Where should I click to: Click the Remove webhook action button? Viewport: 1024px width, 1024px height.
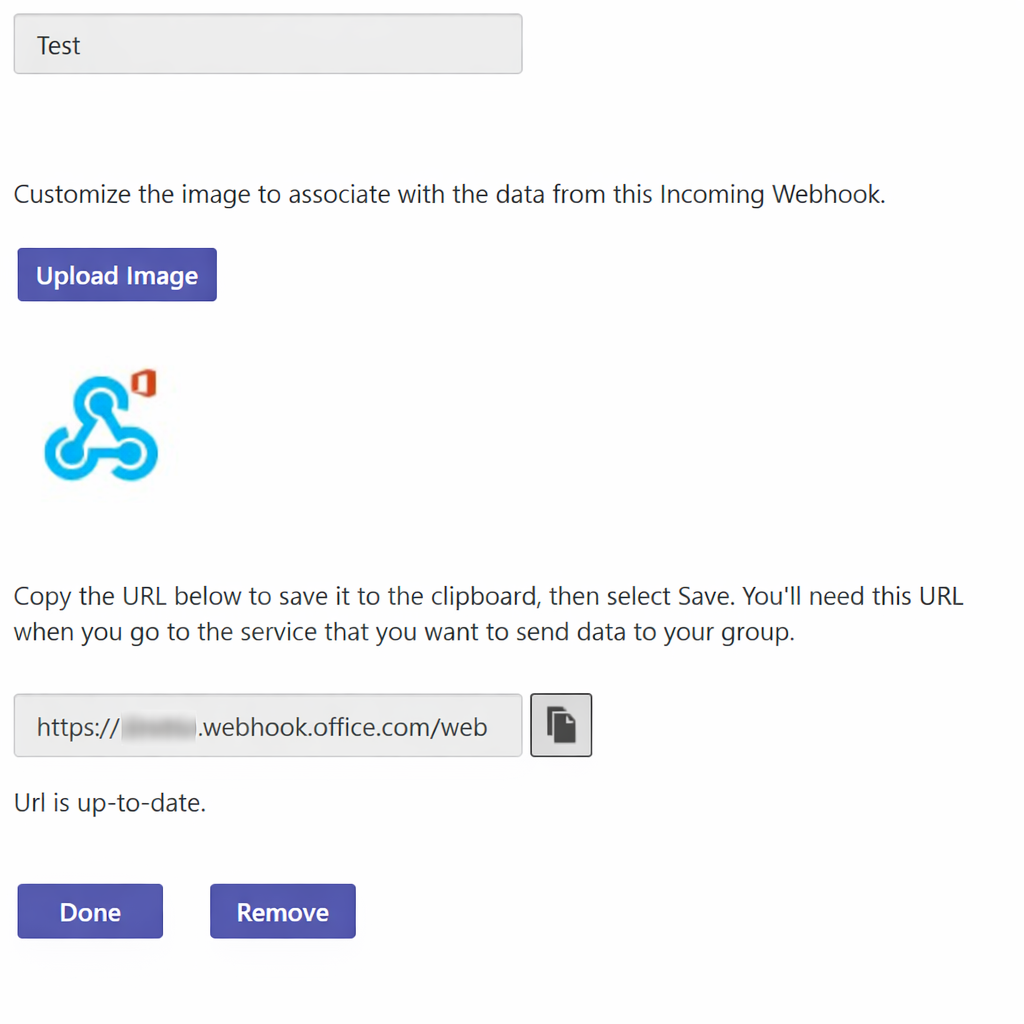coord(282,911)
